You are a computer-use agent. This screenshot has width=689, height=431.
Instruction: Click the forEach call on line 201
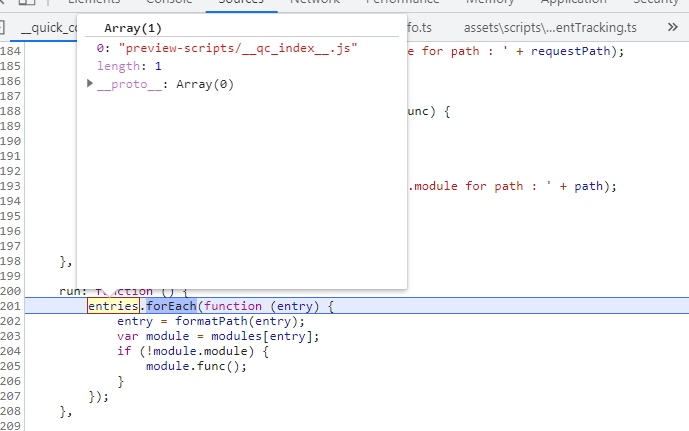coord(171,306)
